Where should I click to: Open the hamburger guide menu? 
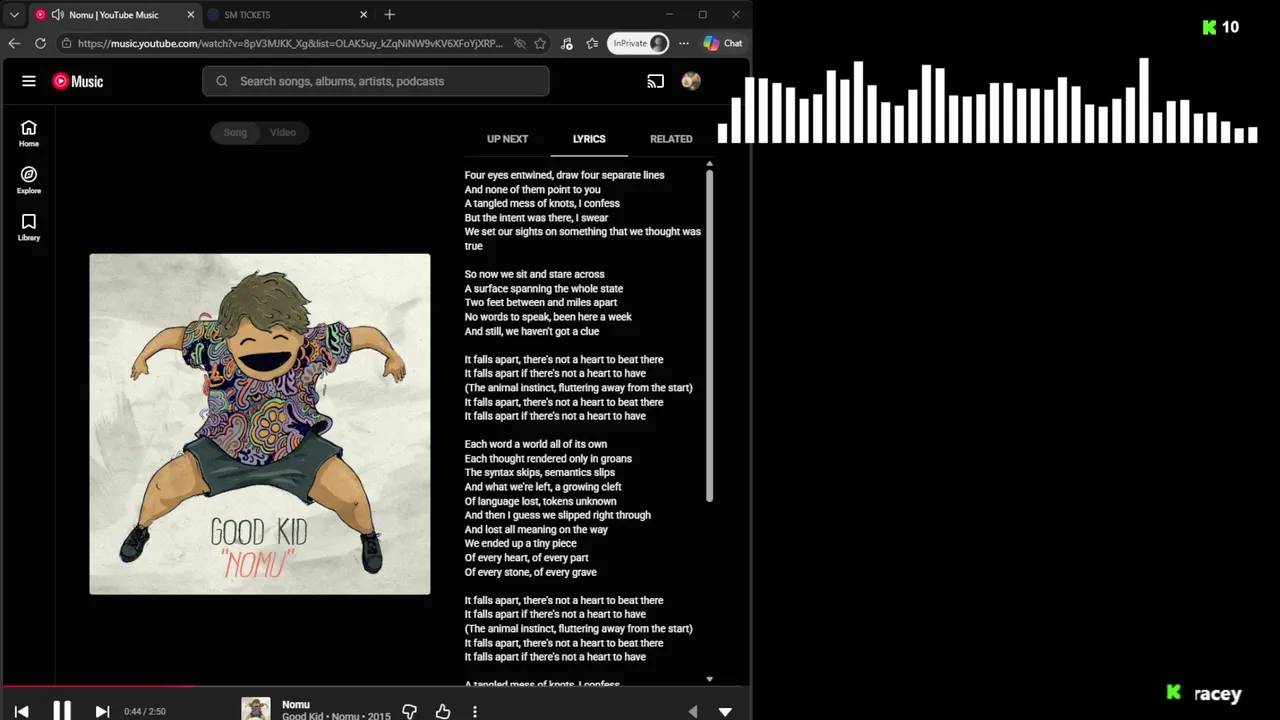point(29,81)
